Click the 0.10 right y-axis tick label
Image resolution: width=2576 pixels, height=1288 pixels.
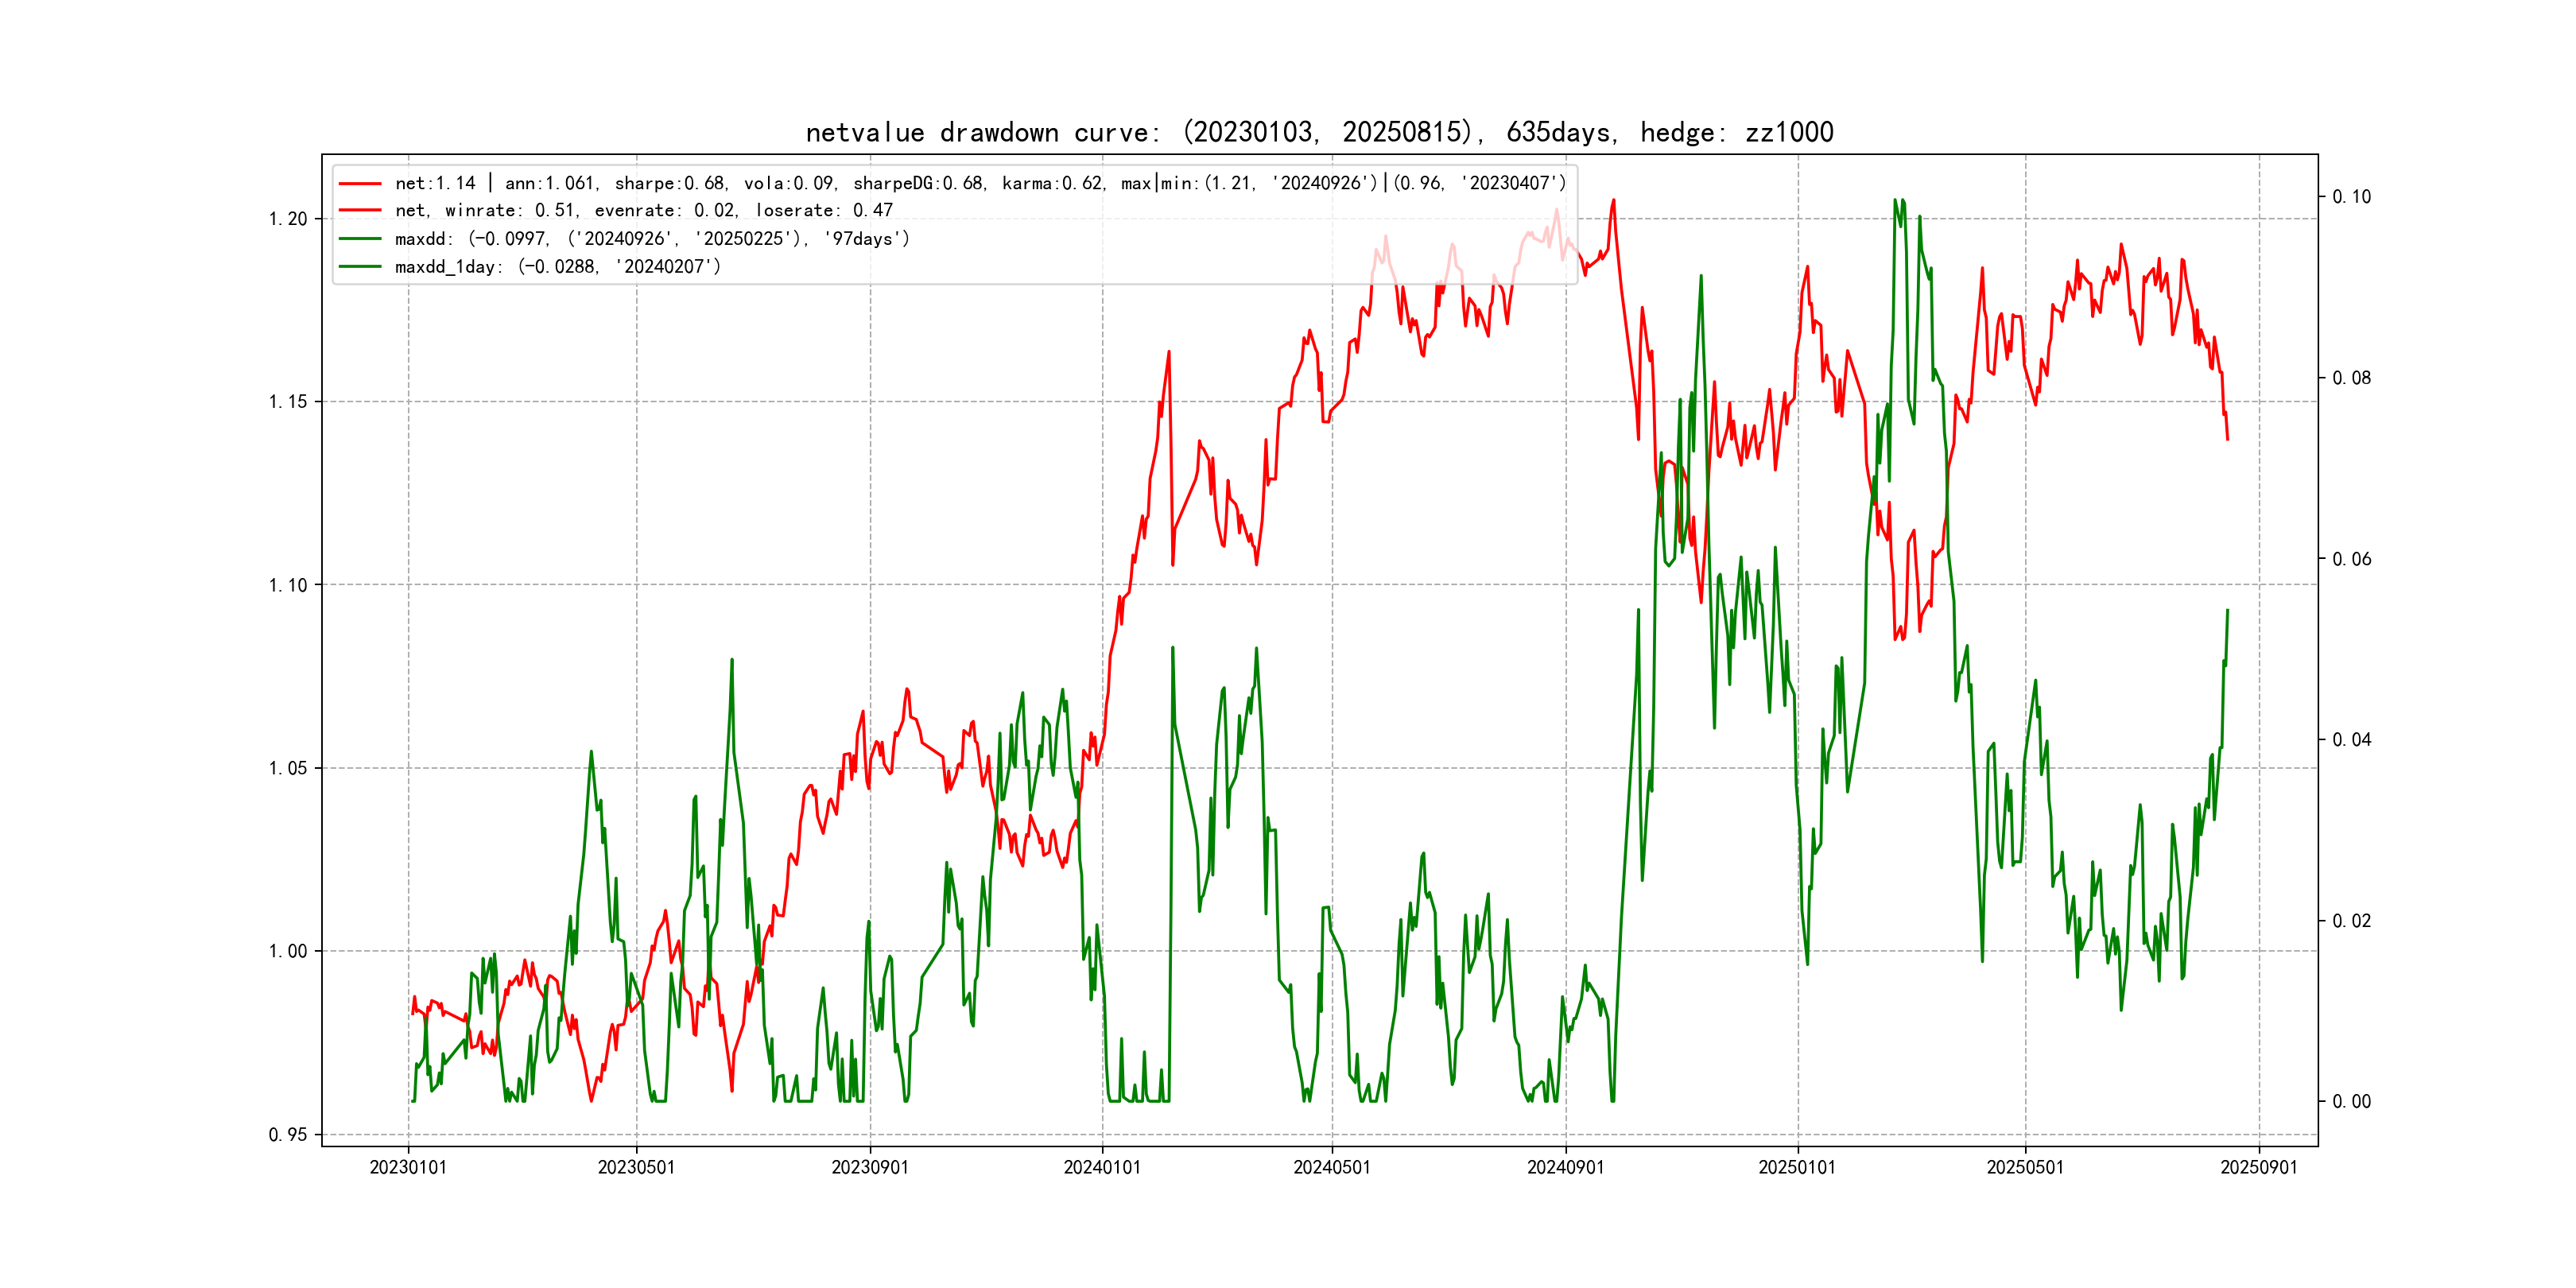point(2351,197)
